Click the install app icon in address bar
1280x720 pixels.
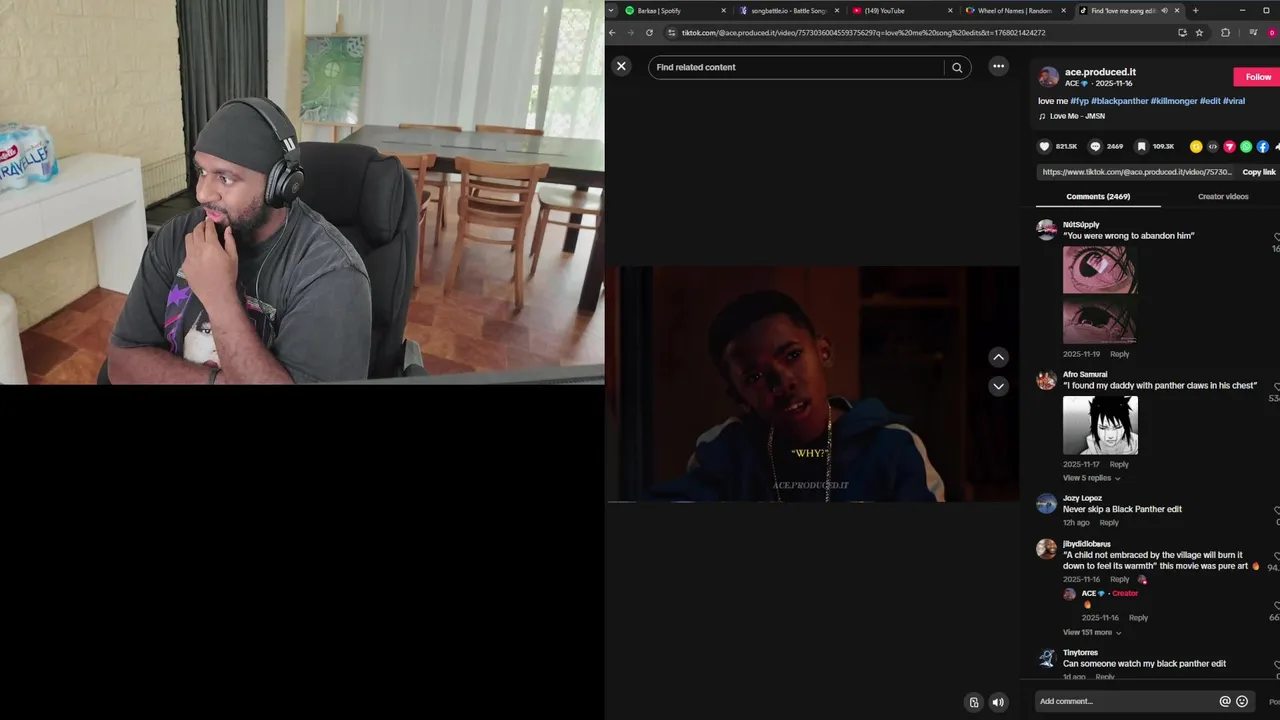[1182, 32]
